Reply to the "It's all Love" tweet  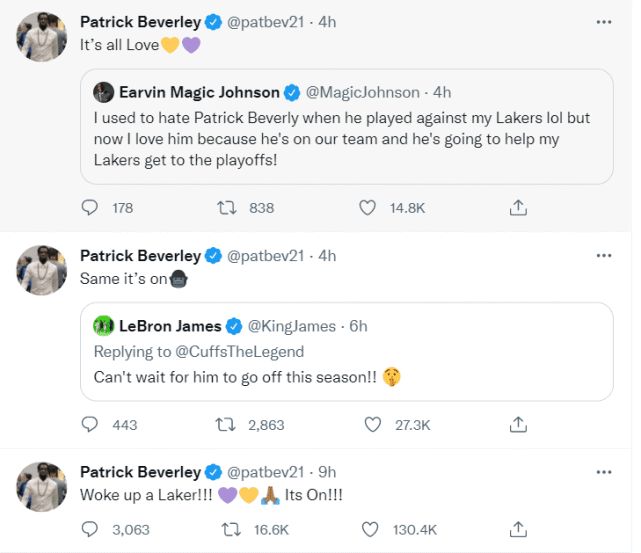pyautogui.click(x=90, y=208)
